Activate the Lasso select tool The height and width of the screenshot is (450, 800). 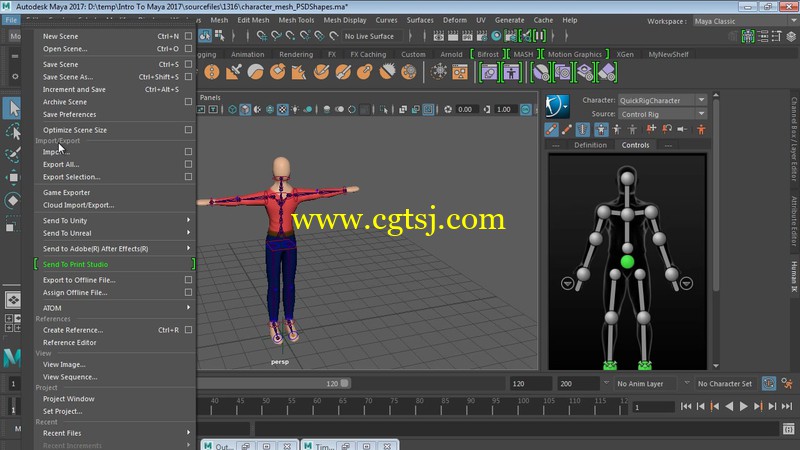point(13,132)
